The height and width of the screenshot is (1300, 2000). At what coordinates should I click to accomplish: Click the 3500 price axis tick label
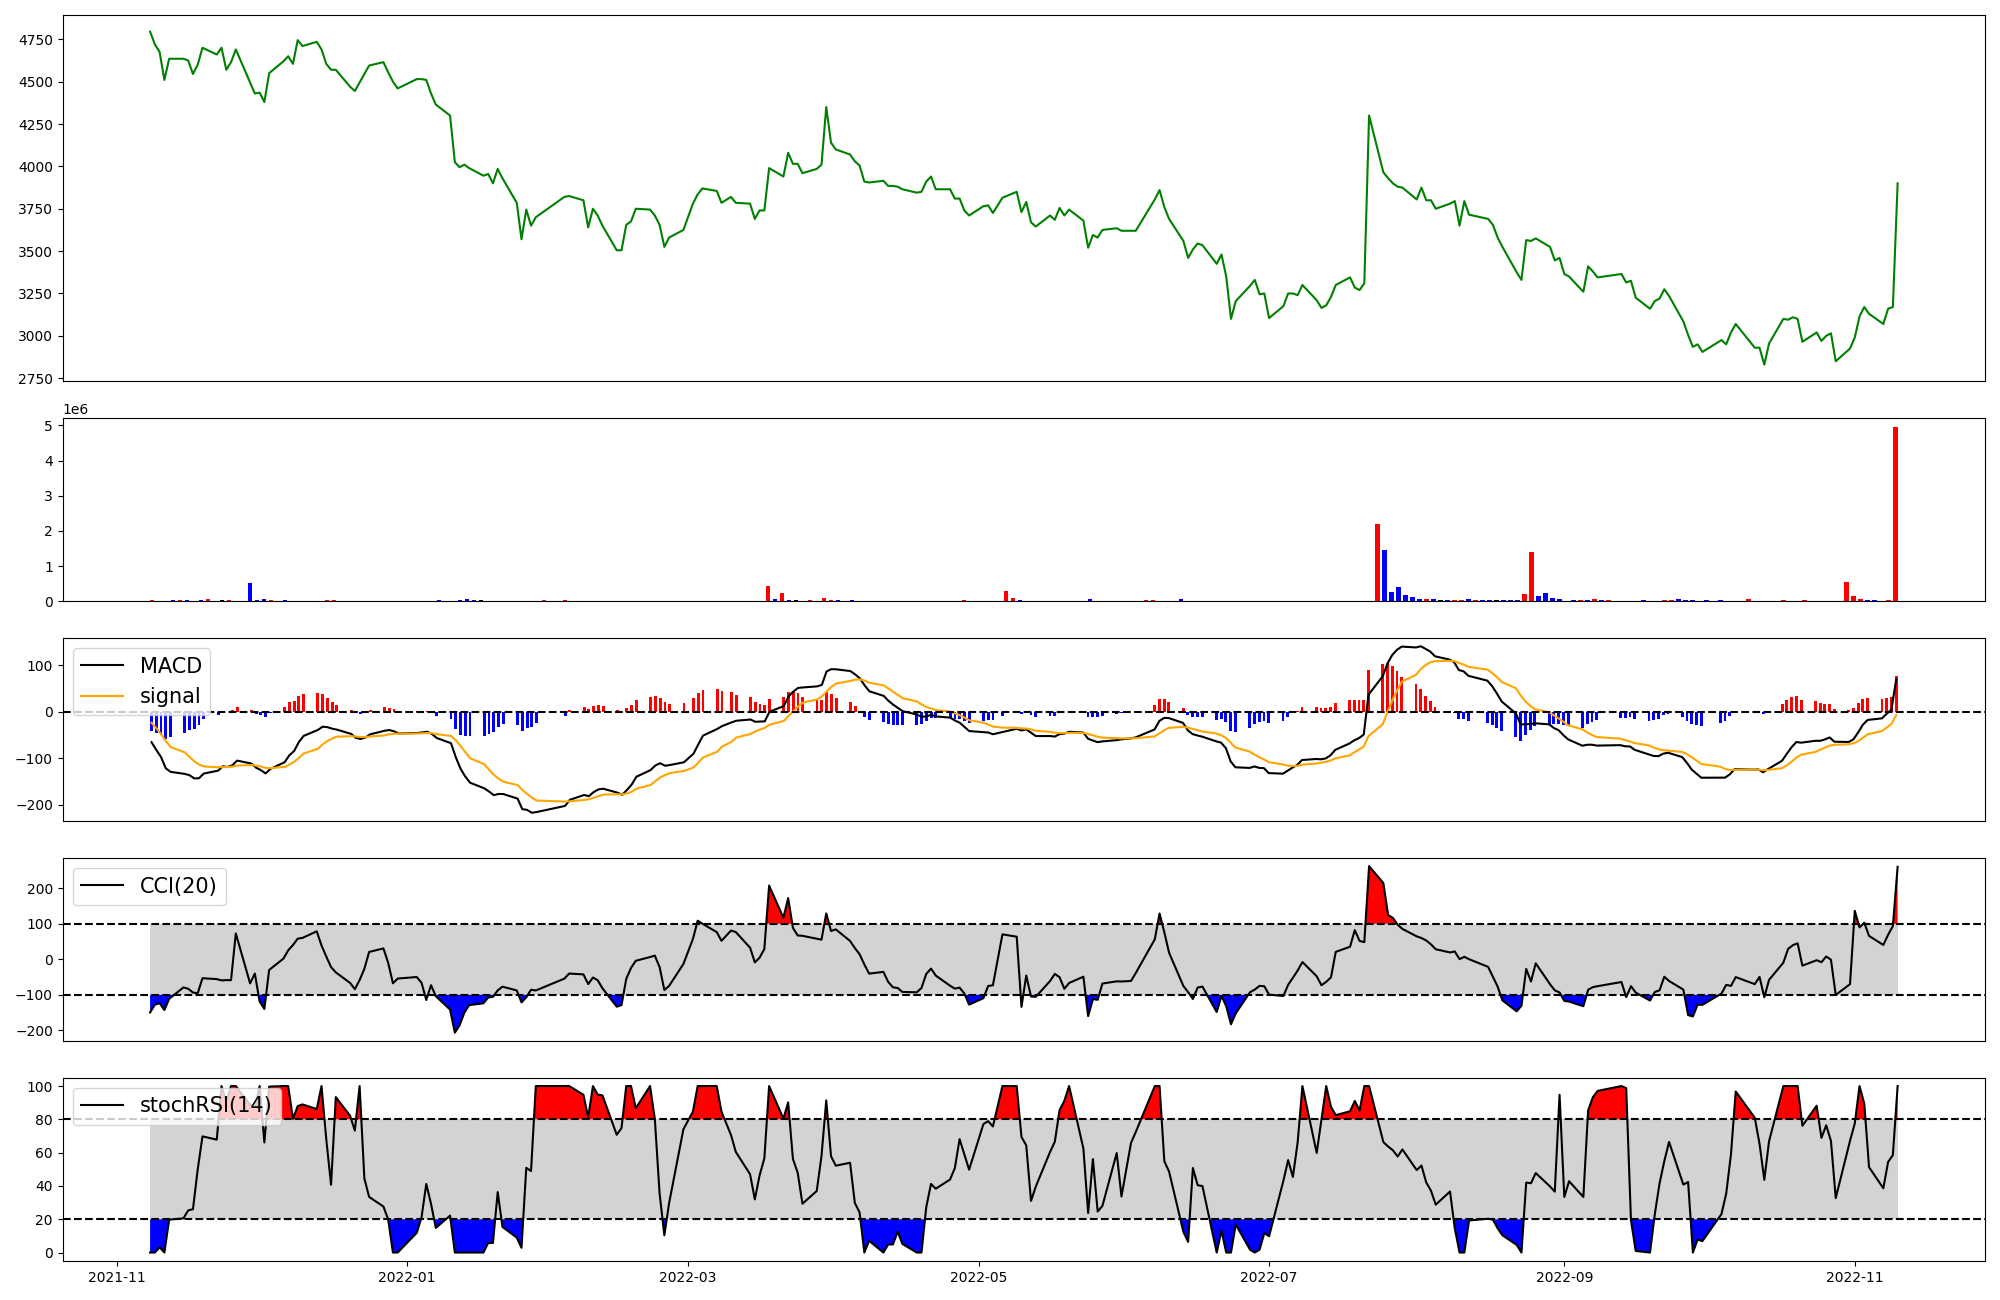click(x=36, y=252)
